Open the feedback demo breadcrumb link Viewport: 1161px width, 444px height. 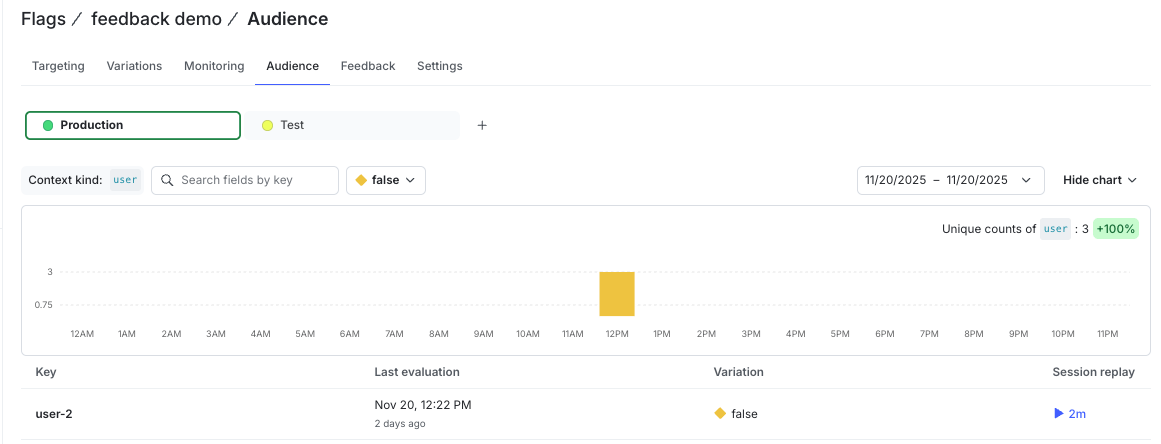(156, 19)
